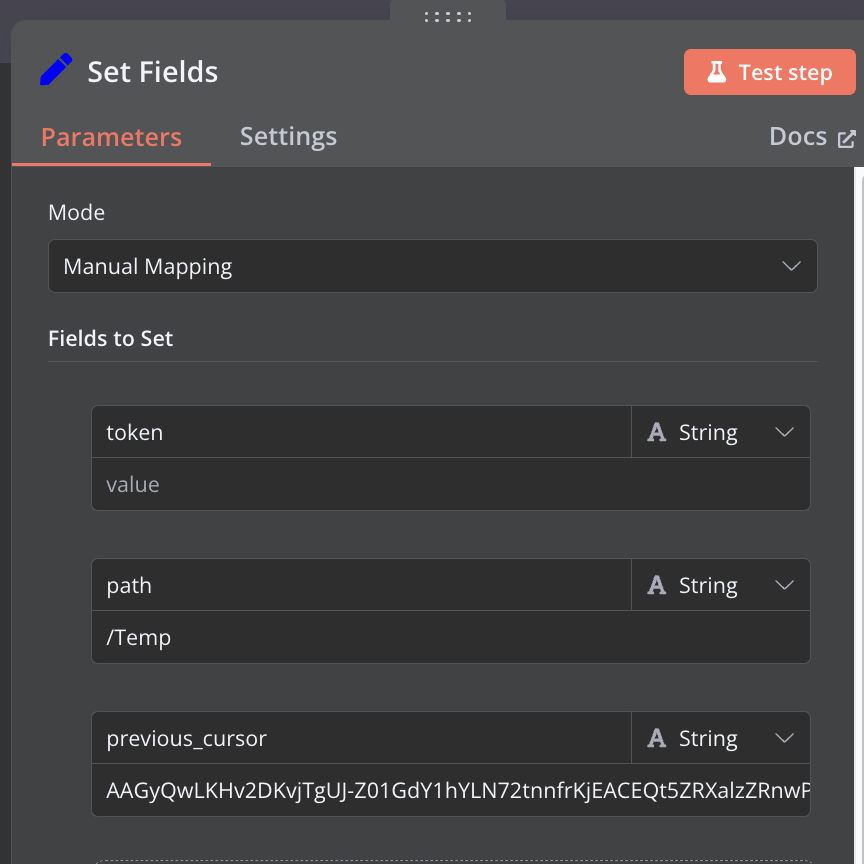
Task: Expand the token field type dropdown chevron
Action: point(784,432)
